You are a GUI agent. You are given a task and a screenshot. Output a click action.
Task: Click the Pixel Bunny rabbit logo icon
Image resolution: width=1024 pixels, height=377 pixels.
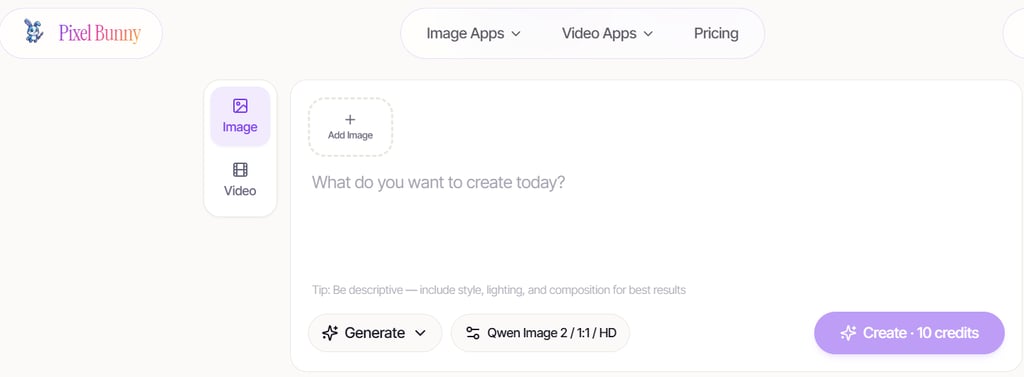pos(33,31)
